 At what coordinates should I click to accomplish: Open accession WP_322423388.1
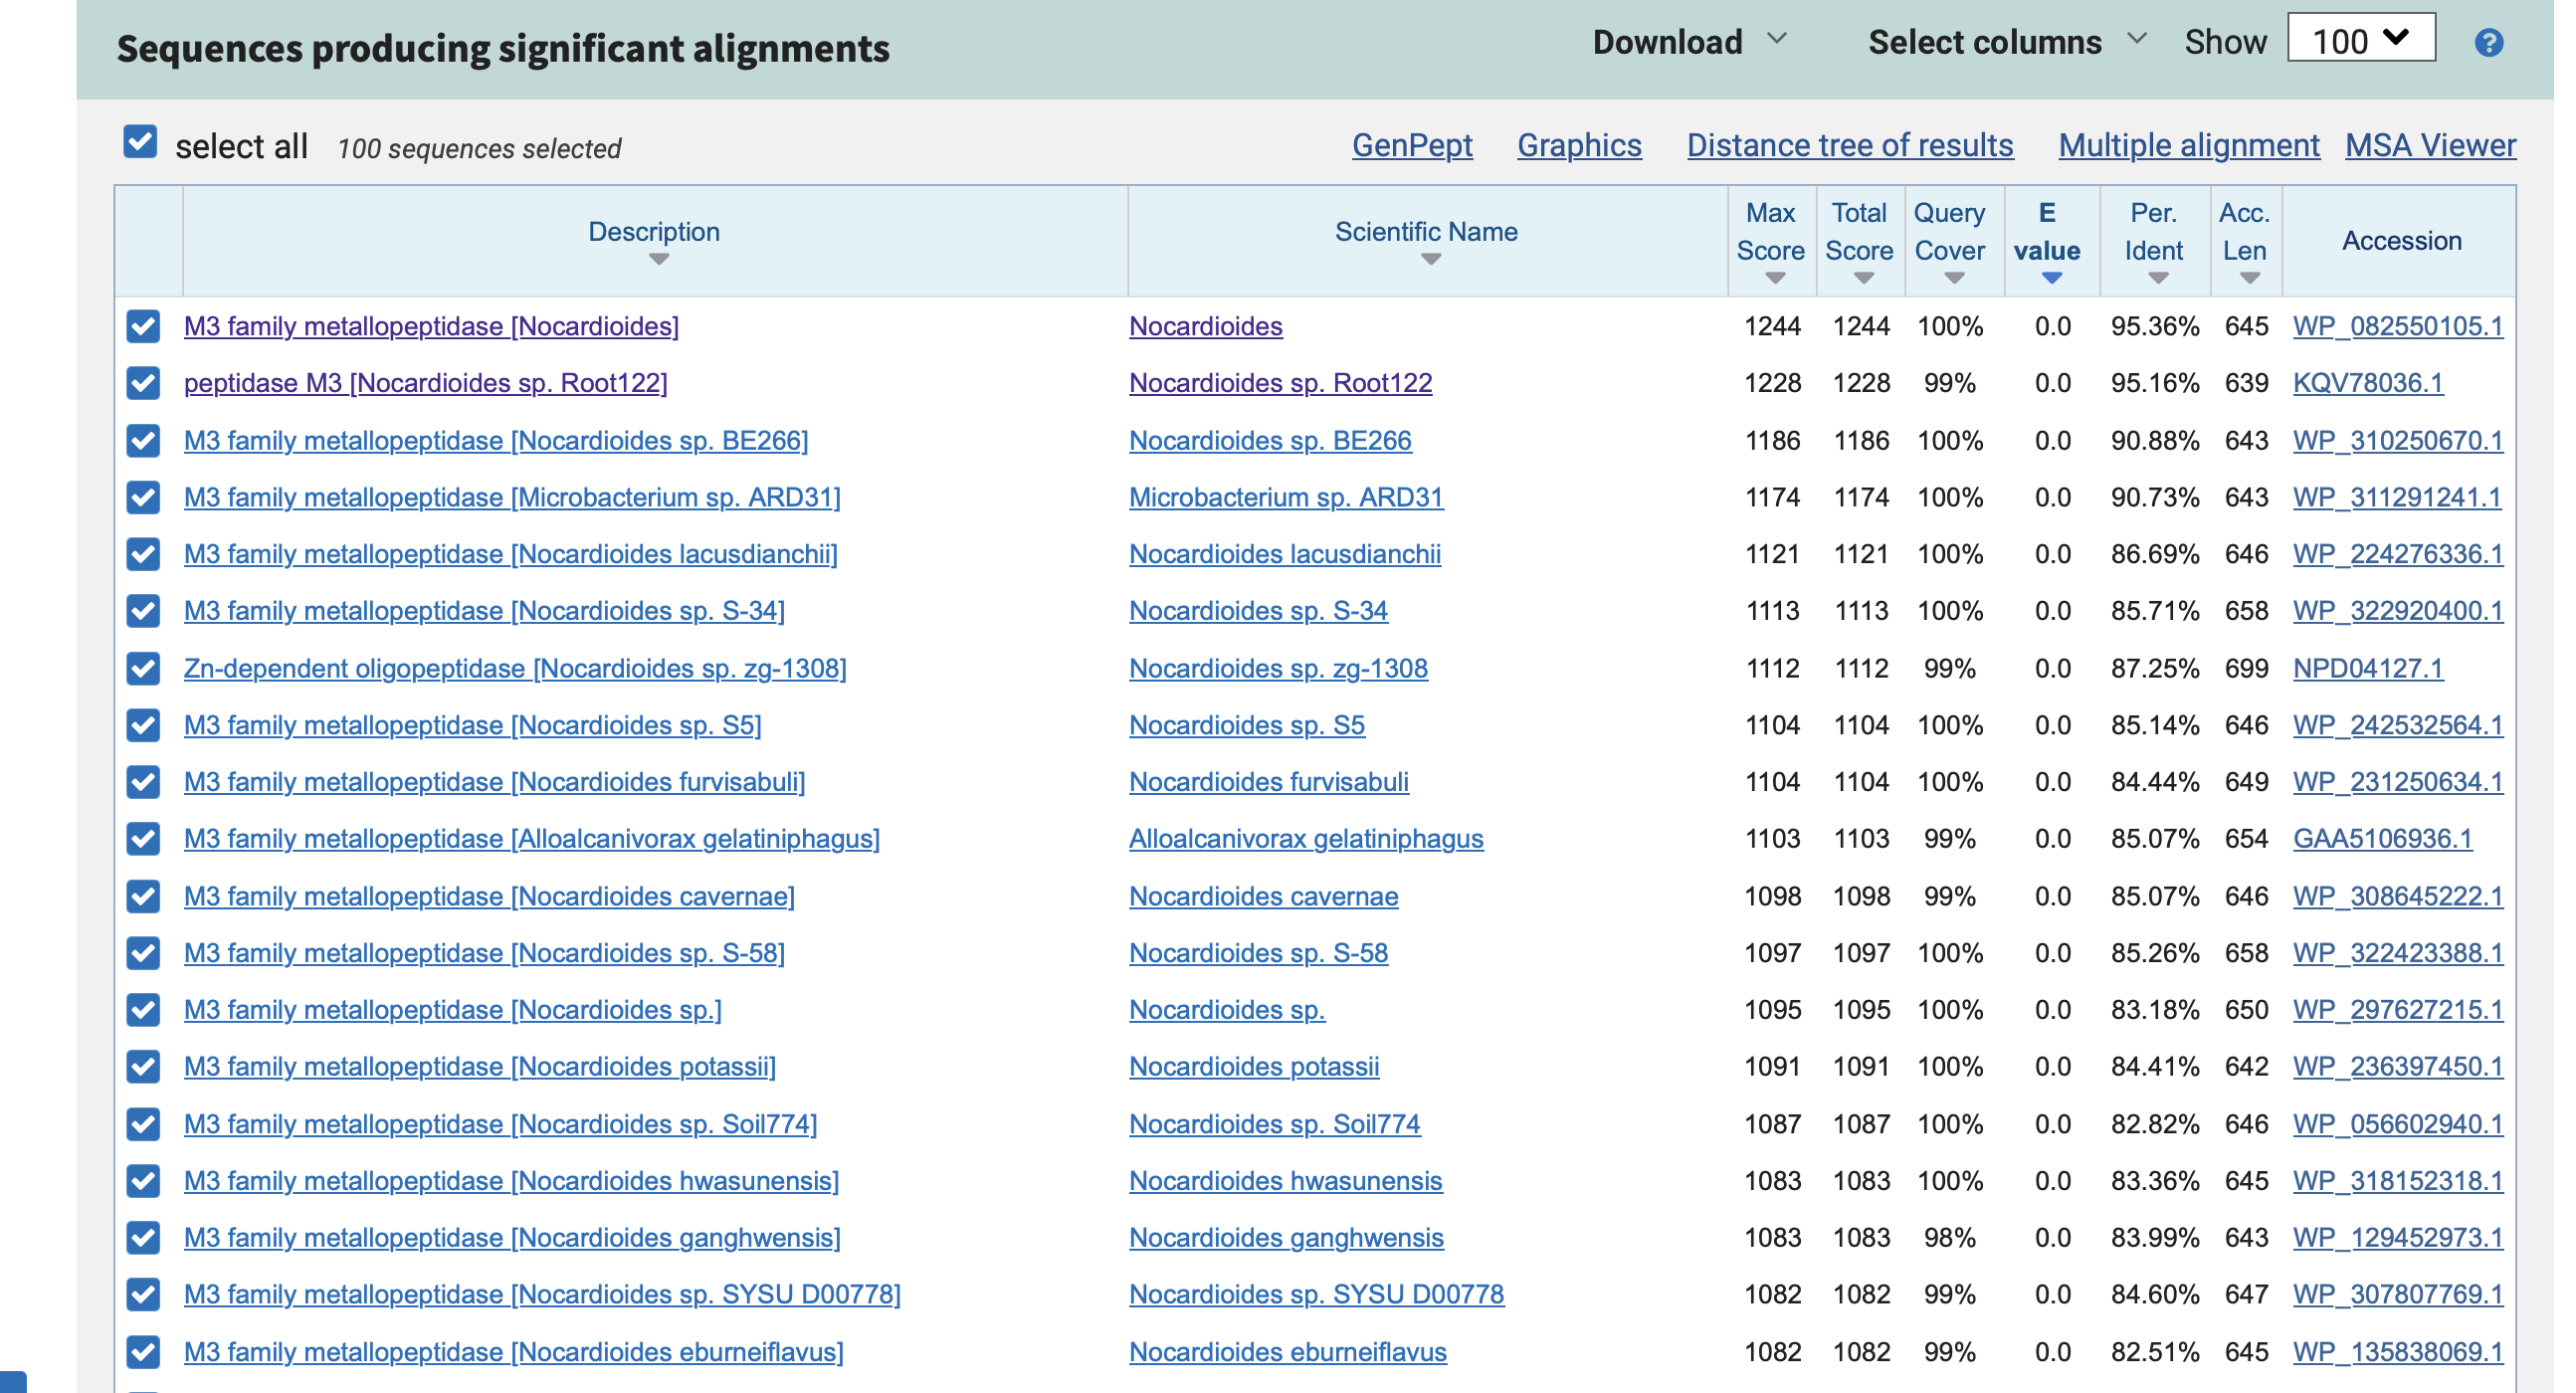2397,954
